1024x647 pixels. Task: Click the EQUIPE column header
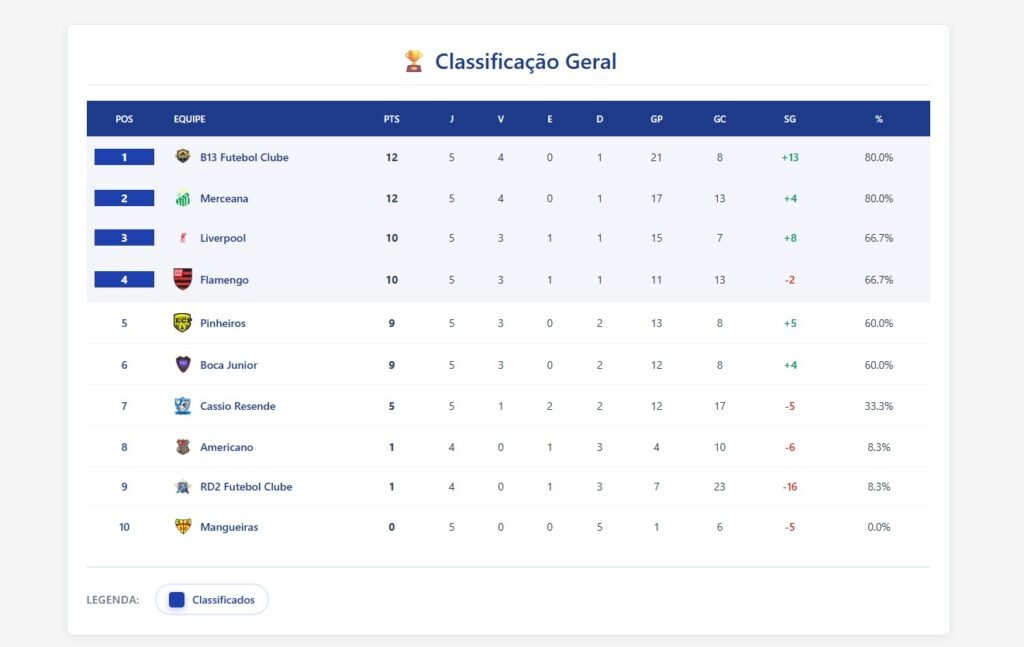pos(189,119)
